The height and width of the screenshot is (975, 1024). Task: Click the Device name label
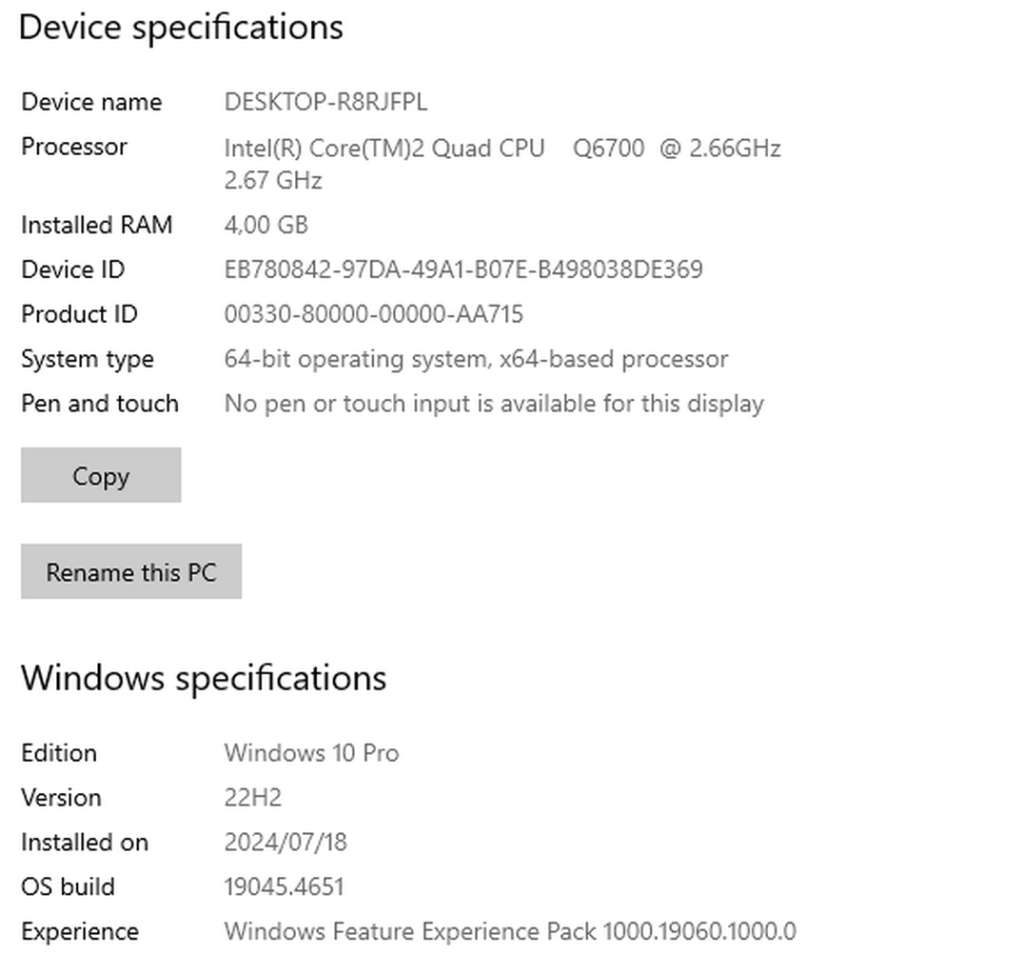pyautogui.click(x=91, y=101)
